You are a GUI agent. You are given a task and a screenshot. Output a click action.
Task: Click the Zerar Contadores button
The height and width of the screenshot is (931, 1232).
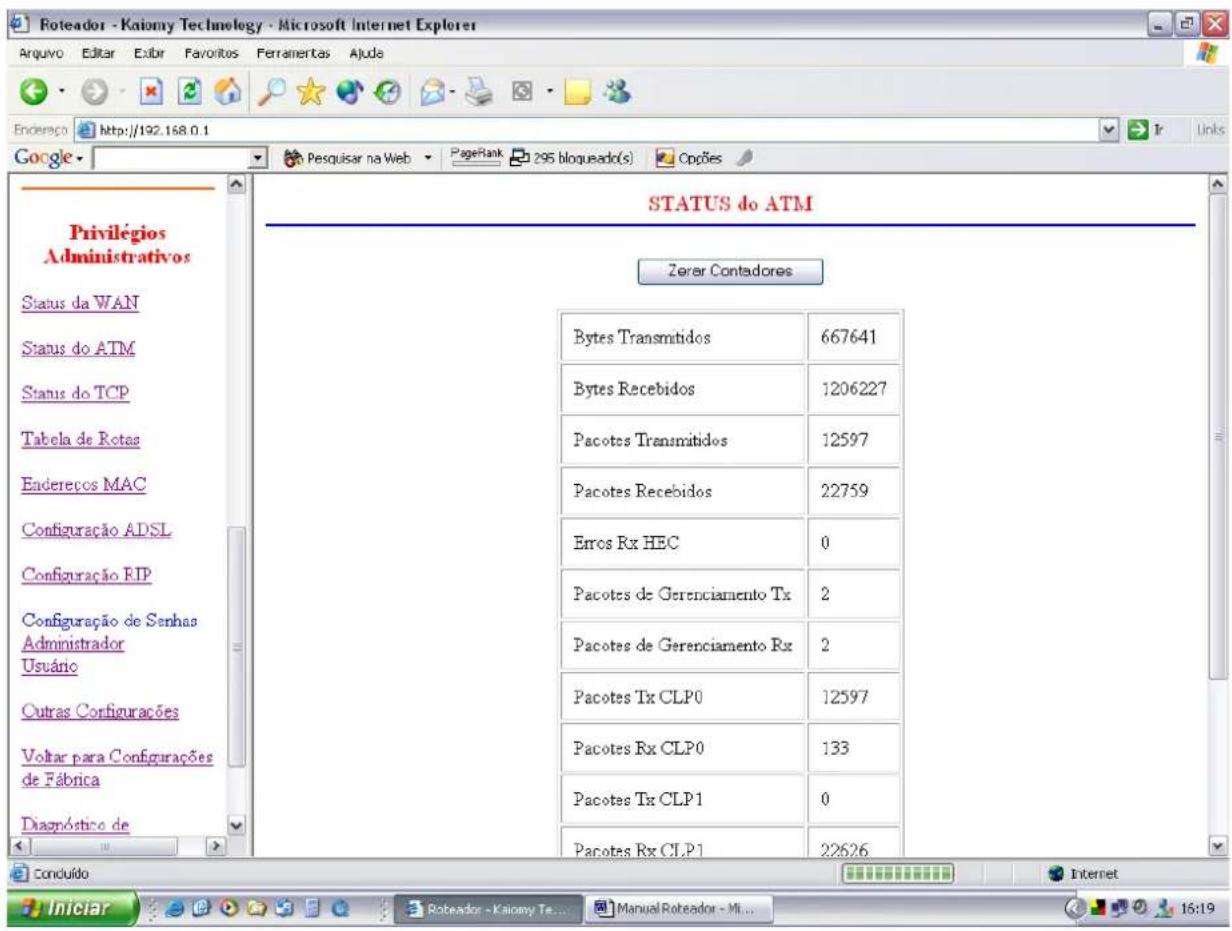tap(730, 272)
